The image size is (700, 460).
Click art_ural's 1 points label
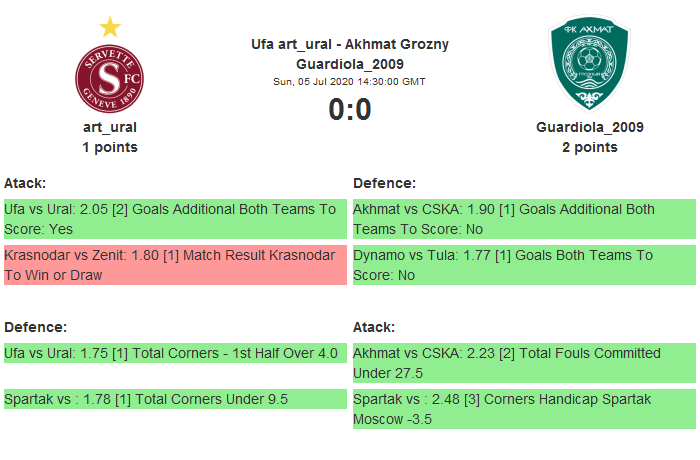pos(110,147)
